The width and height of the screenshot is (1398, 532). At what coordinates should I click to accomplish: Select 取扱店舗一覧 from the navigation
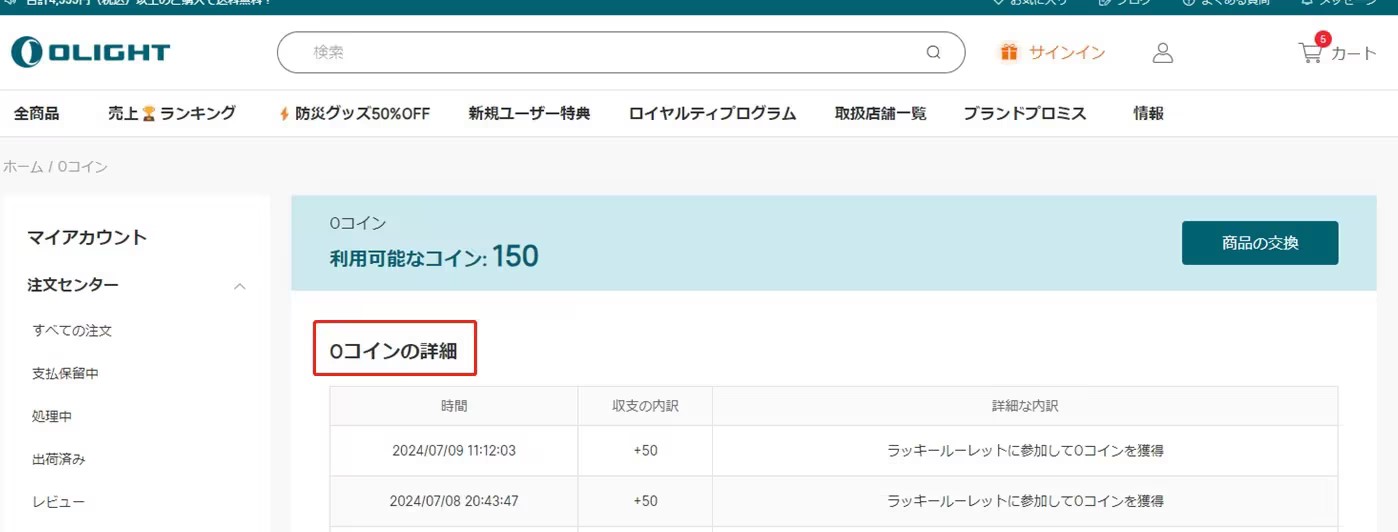tap(880, 113)
